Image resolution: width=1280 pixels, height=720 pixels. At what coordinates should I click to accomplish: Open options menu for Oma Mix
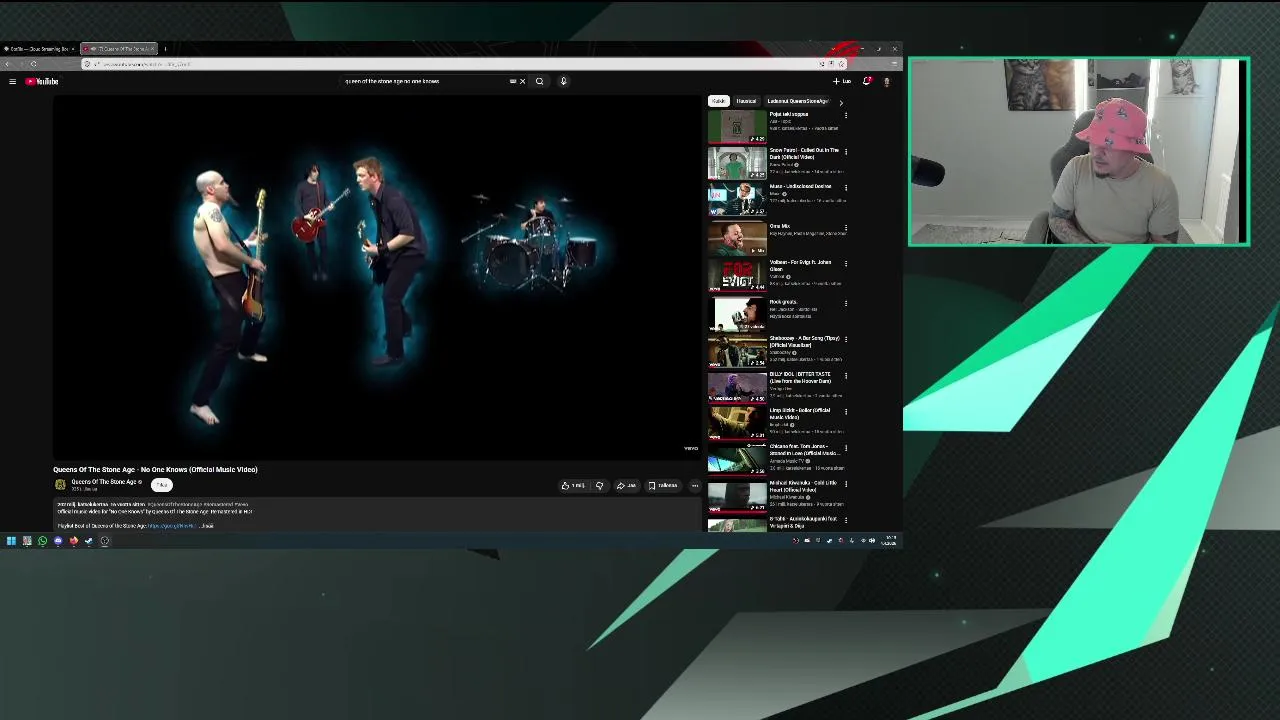846,228
